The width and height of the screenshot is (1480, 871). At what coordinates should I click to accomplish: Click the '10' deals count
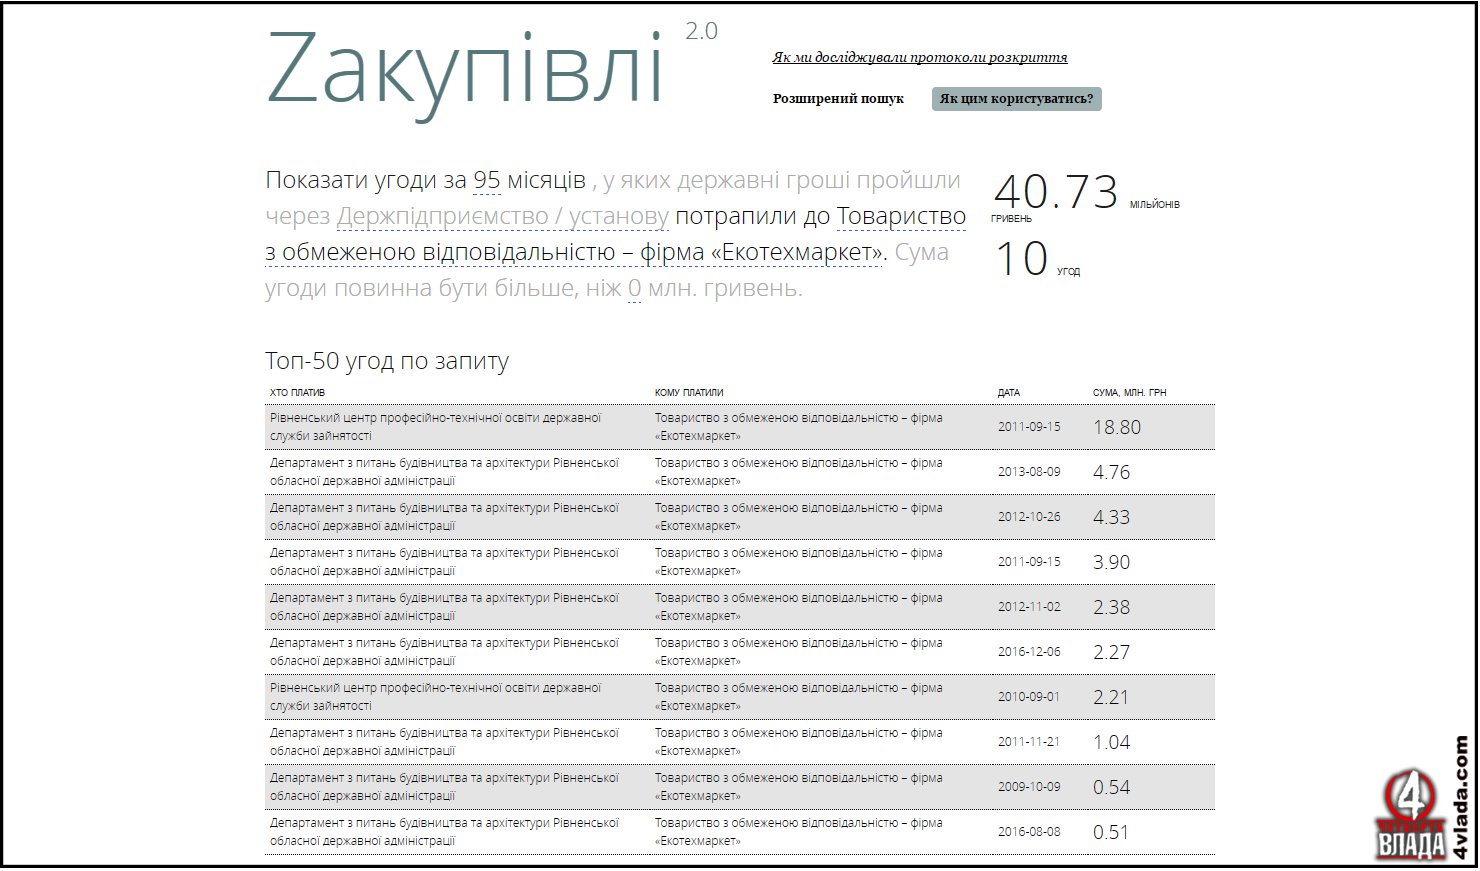1020,259
